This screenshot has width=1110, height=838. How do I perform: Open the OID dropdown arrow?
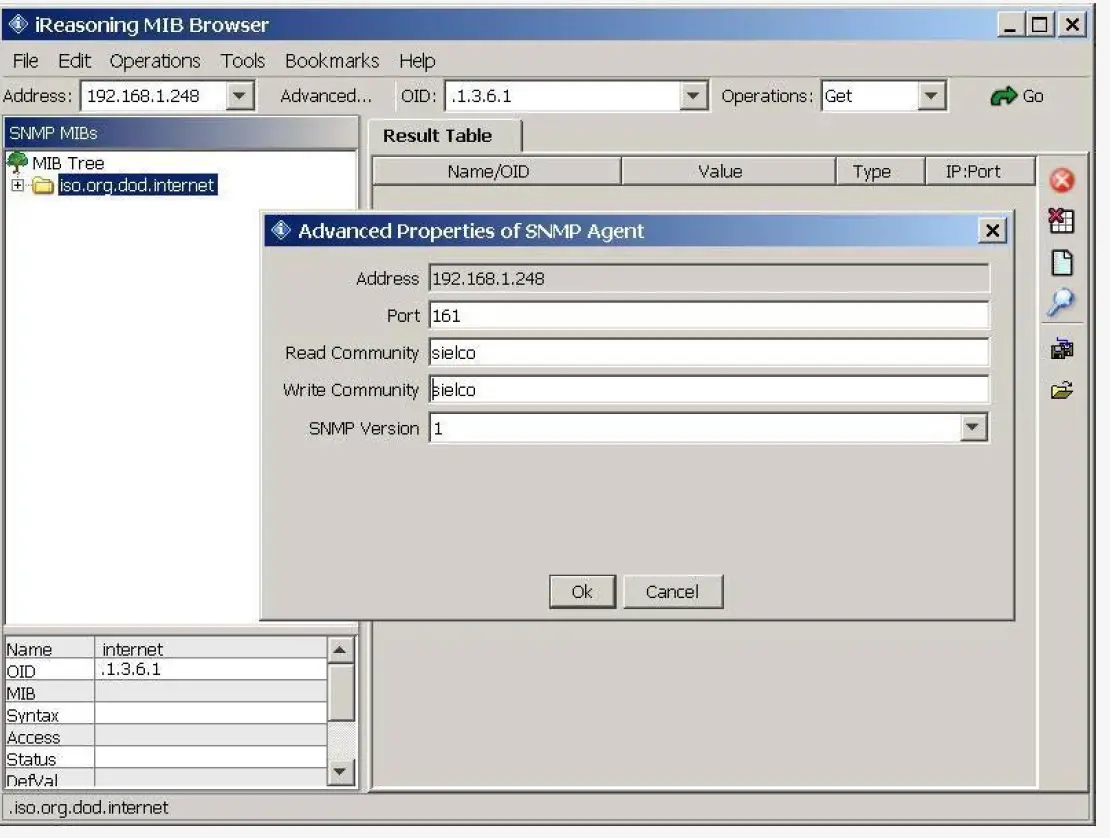coord(693,96)
